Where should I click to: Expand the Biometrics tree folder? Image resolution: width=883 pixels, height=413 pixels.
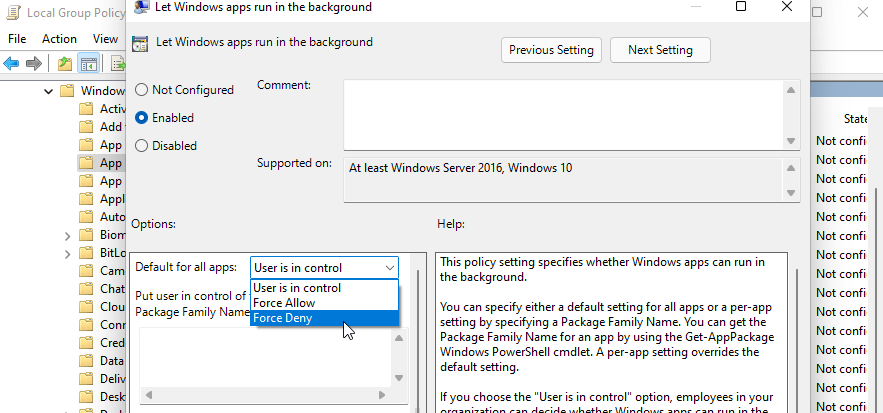(67, 236)
